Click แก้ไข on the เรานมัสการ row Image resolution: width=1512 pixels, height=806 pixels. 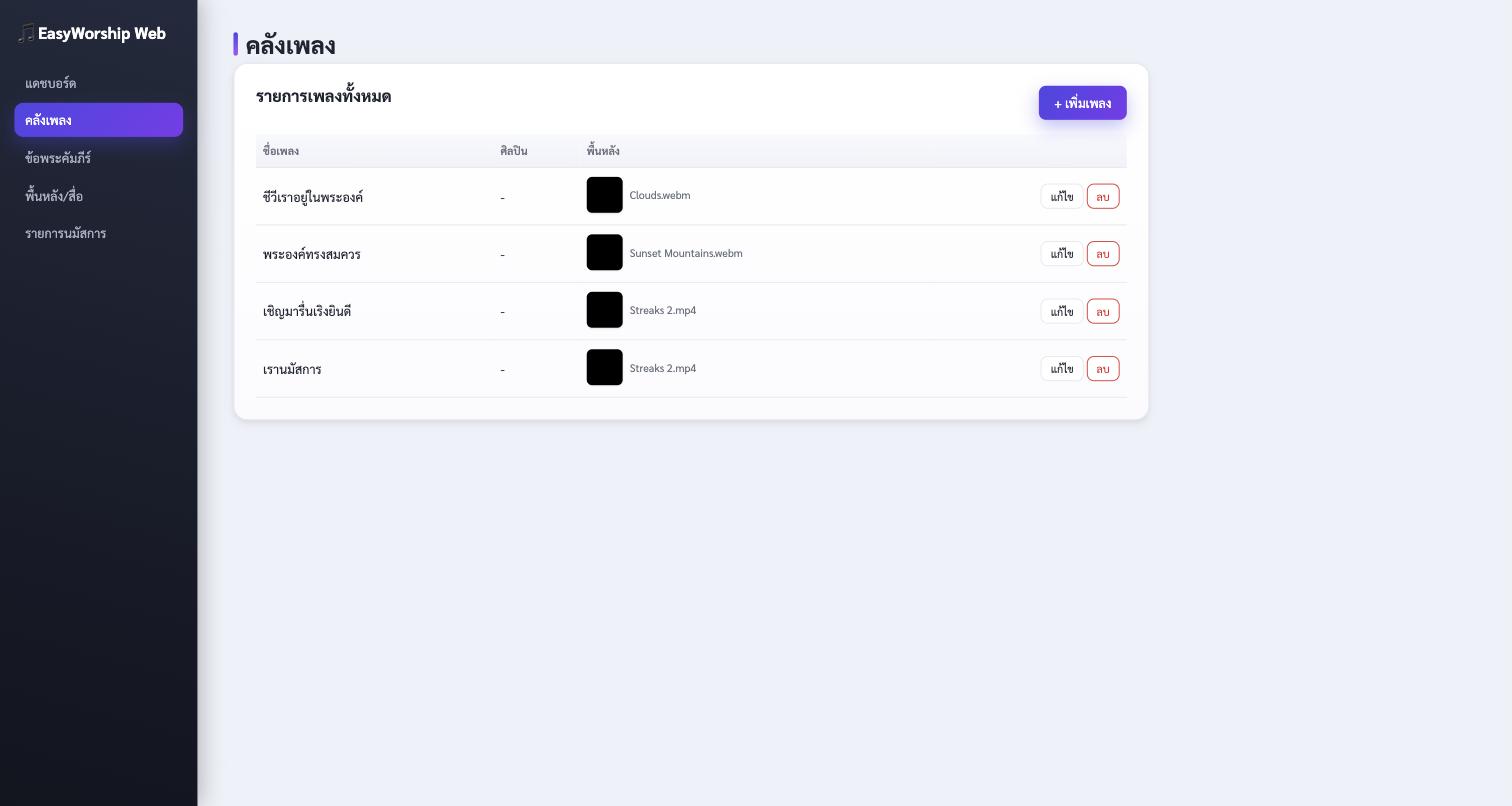(x=1062, y=369)
